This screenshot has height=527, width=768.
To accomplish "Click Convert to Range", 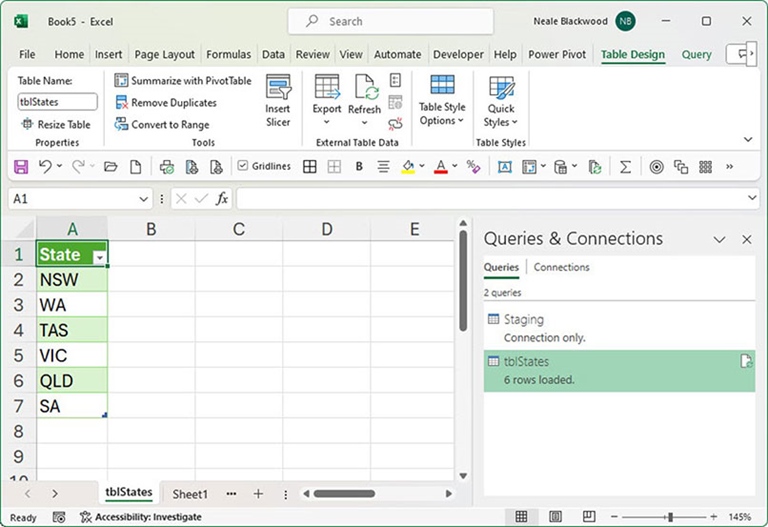I will point(162,124).
